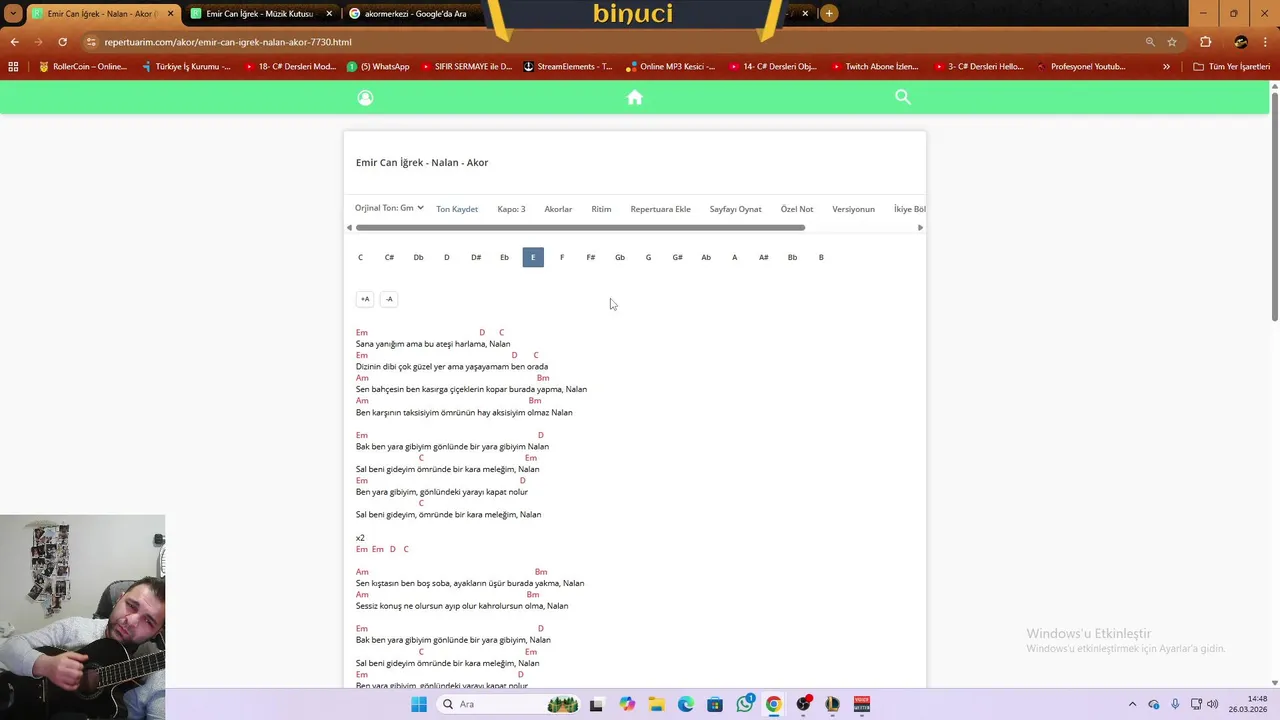
Task: Open Özel Not
Action: click(x=797, y=209)
